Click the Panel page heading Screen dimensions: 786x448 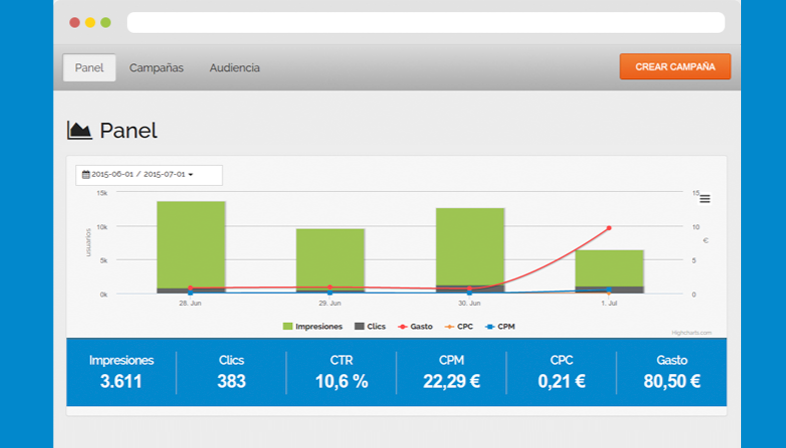pos(128,131)
